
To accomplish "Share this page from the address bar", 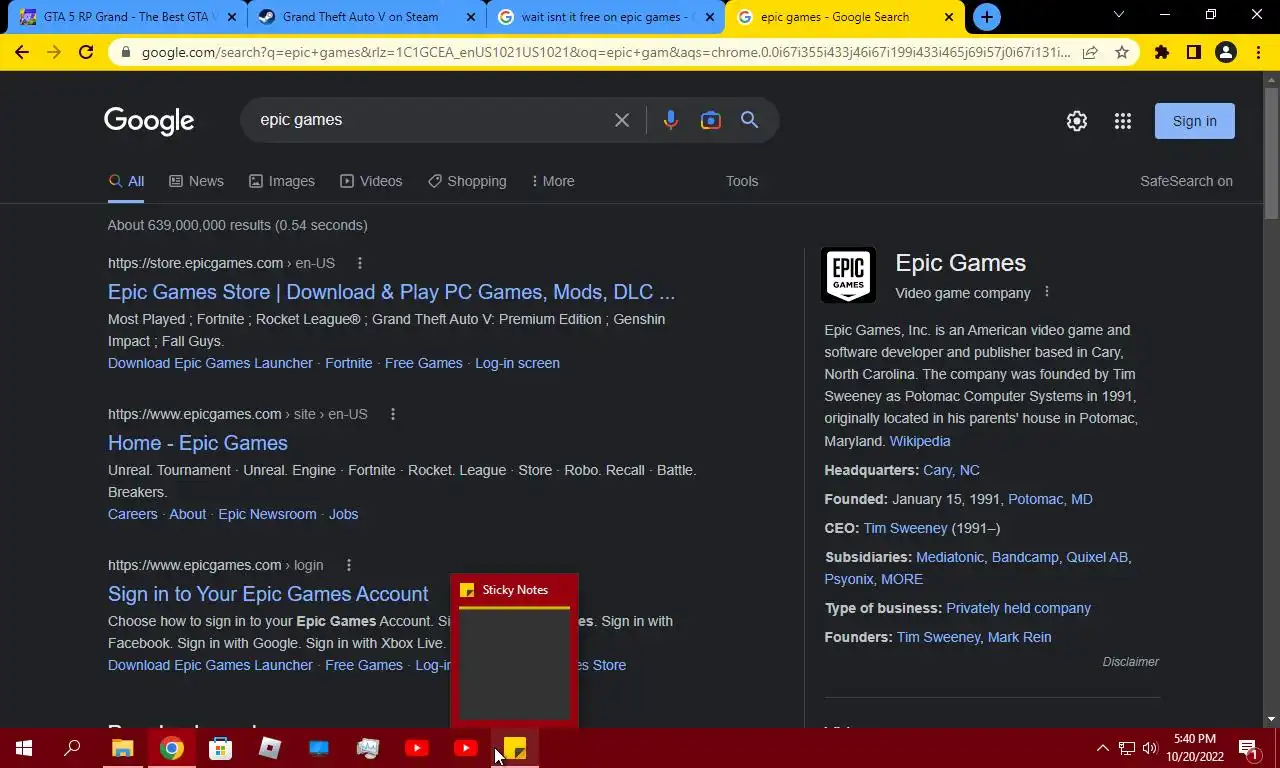I will coord(1090,52).
